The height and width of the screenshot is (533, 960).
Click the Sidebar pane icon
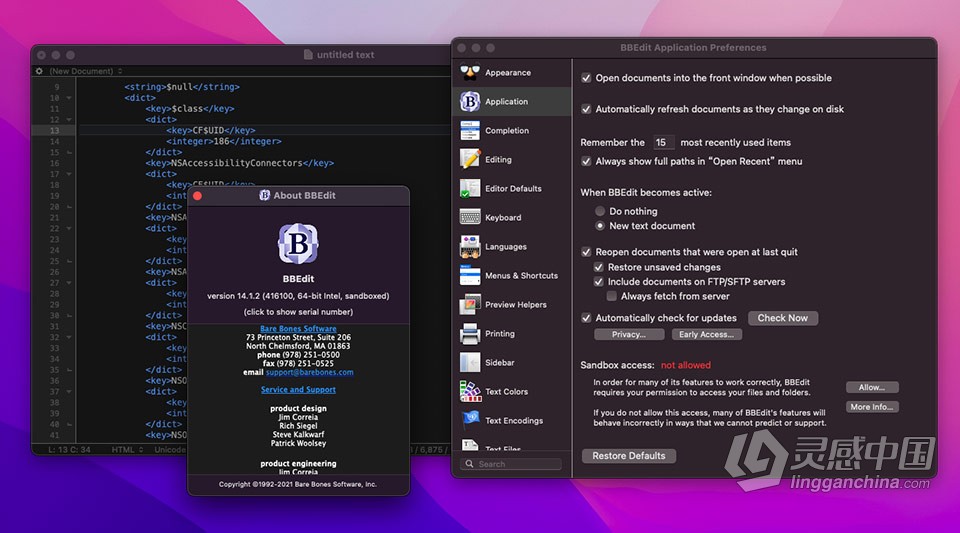coord(470,362)
